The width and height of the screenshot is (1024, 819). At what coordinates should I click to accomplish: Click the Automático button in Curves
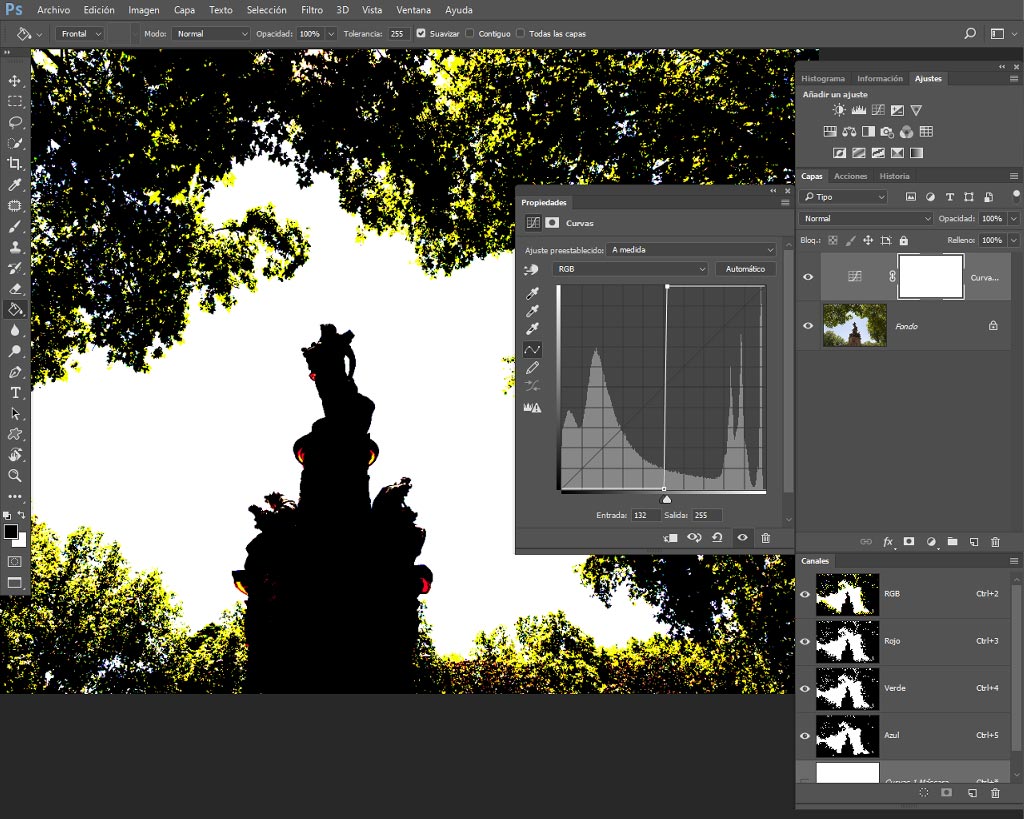(x=745, y=269)
